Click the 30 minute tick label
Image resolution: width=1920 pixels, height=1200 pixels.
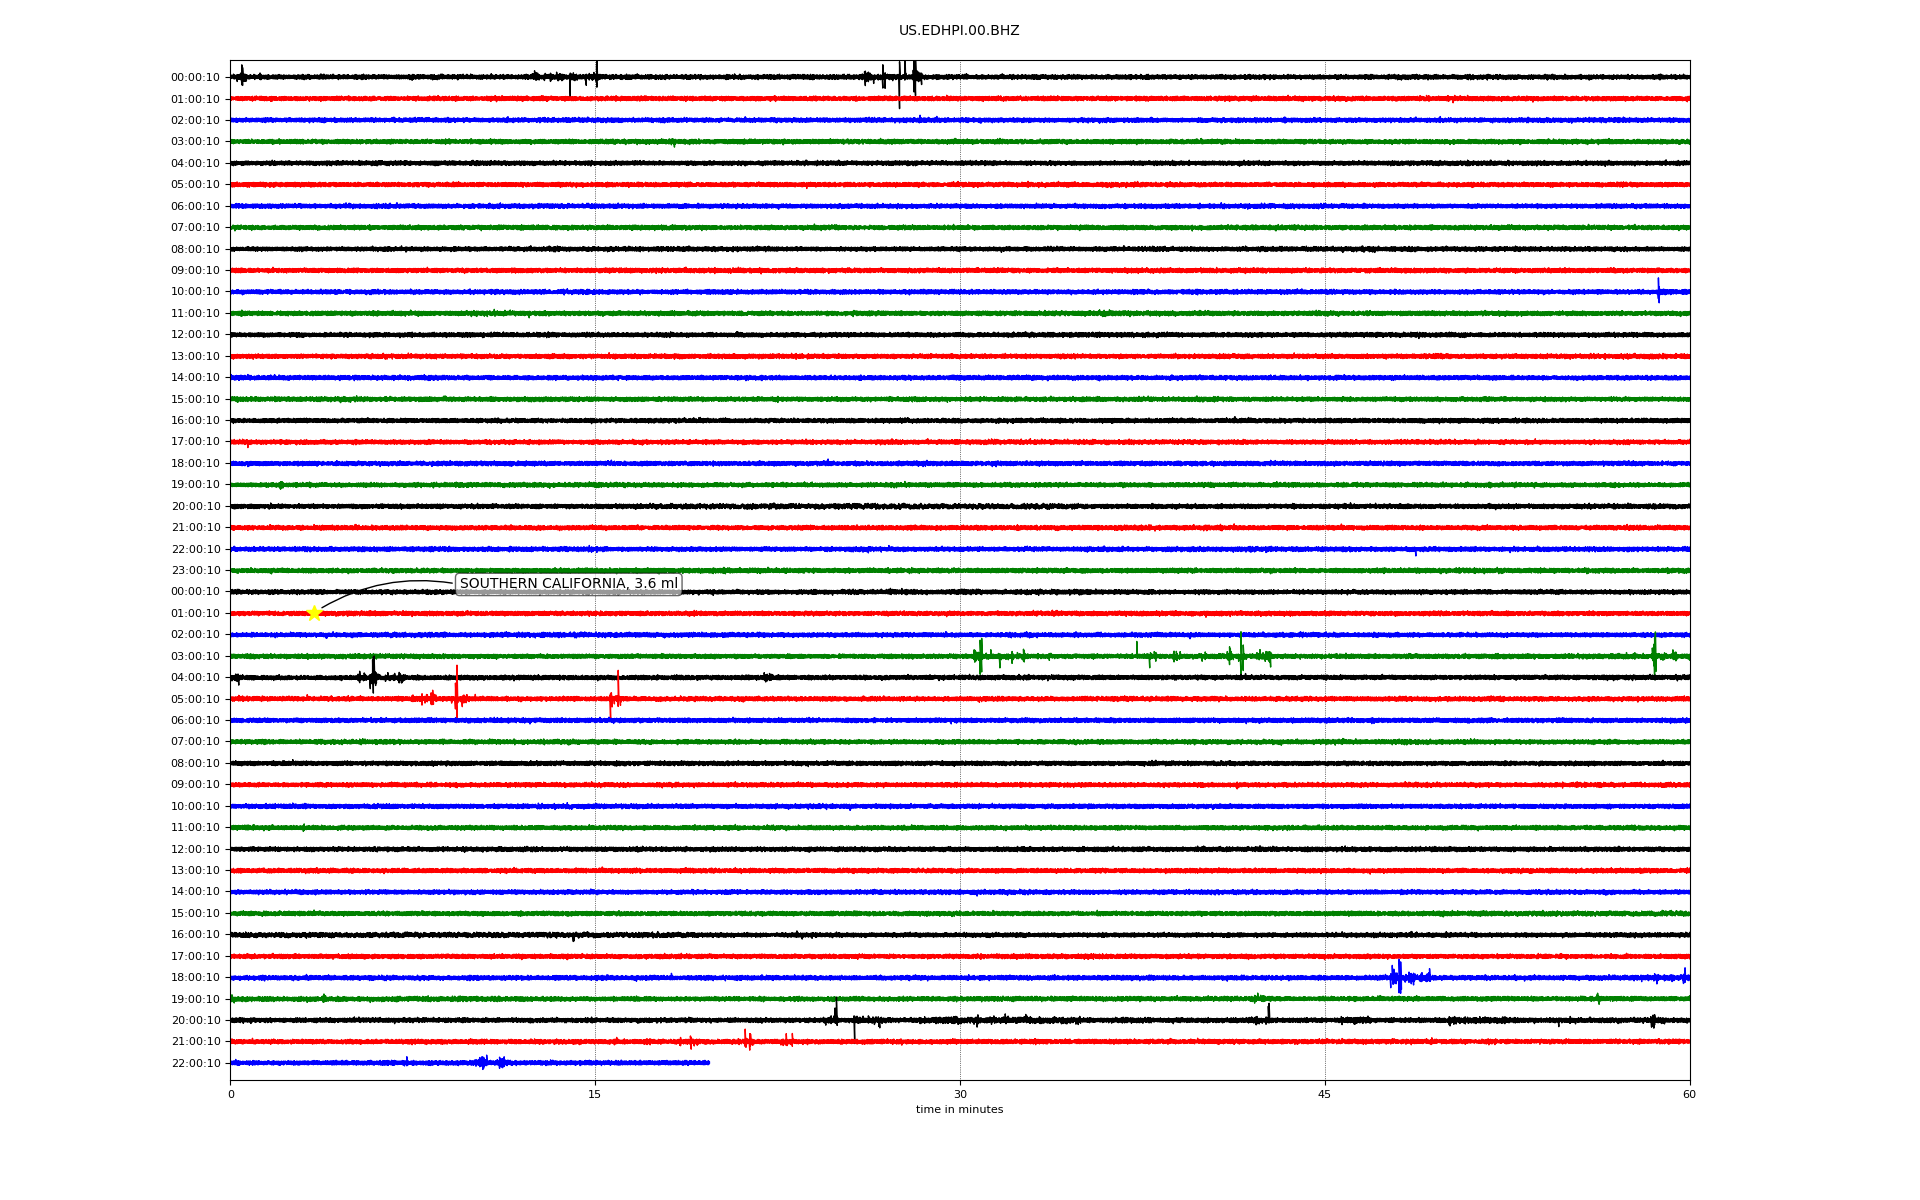[x=960, y=1094]
